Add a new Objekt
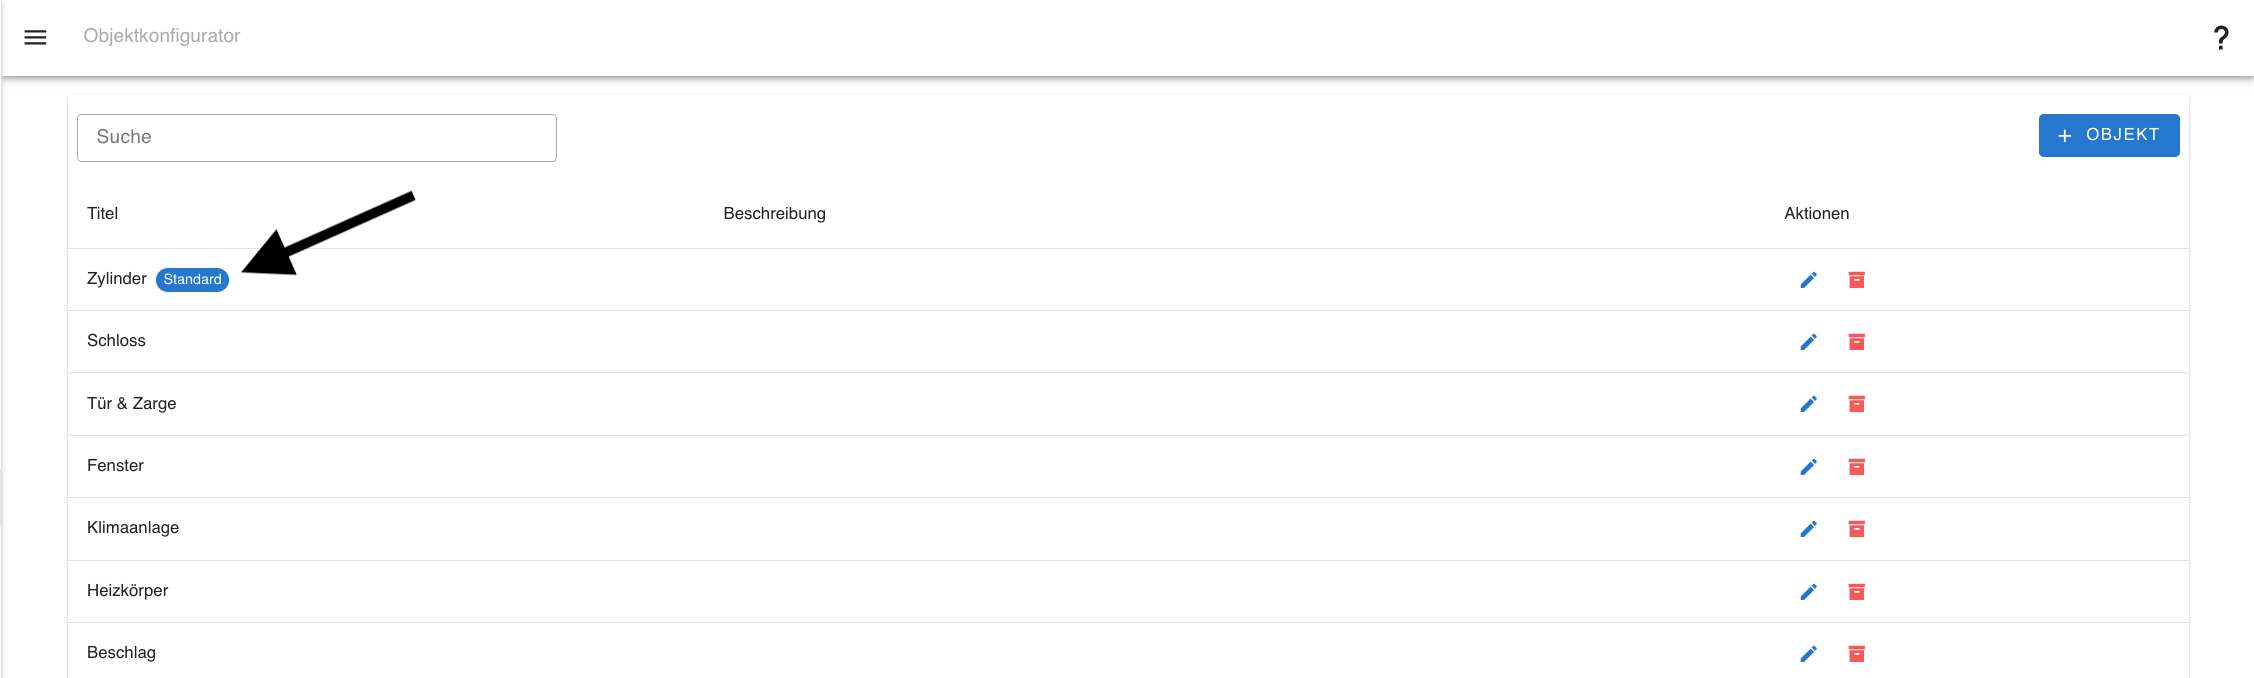Image resolution: width=2254 pixels, height=678 pixels. click(2108, 135)
